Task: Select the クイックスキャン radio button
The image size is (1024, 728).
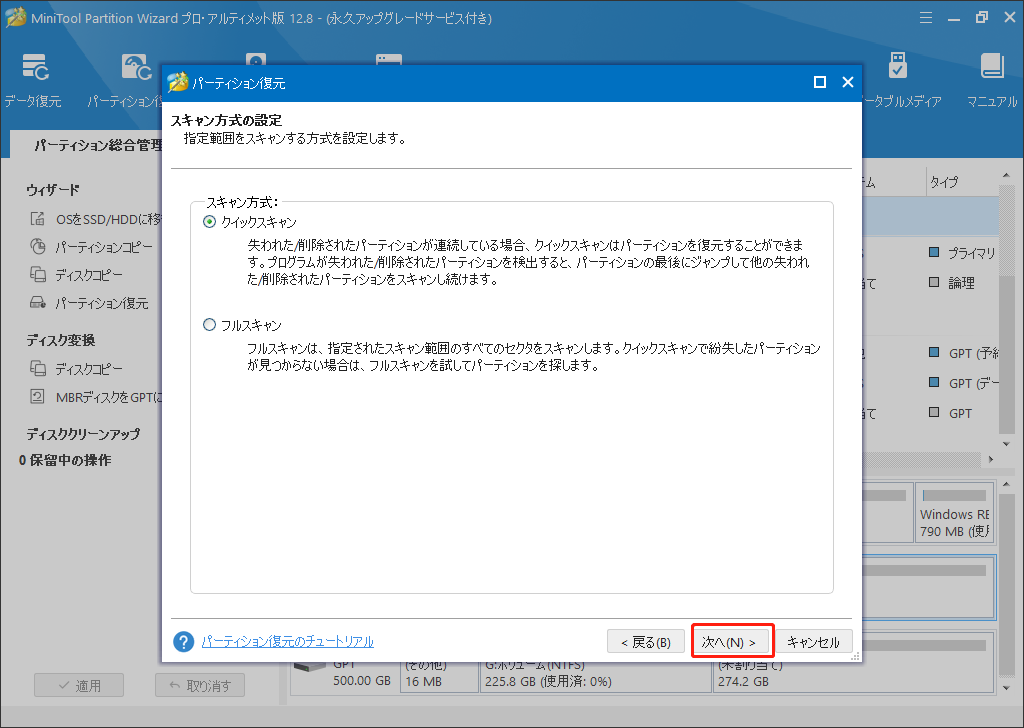Action: (x=209, y=222)
